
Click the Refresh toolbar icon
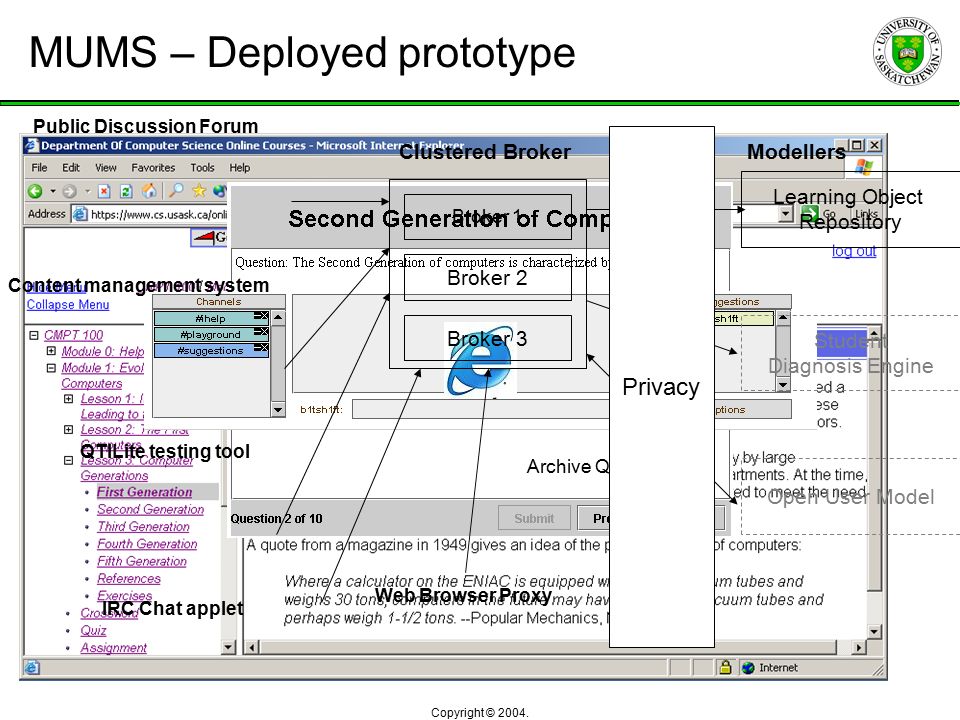coord(126,191)
